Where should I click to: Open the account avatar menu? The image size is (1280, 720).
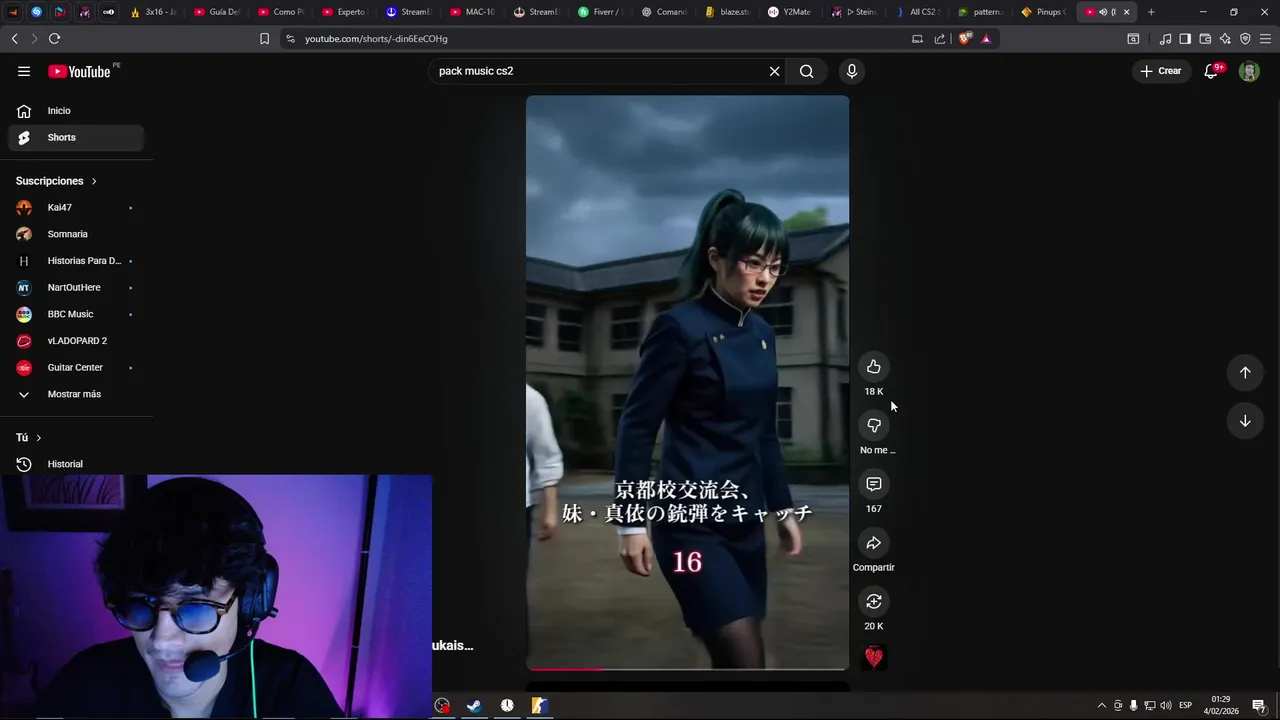1249,71
